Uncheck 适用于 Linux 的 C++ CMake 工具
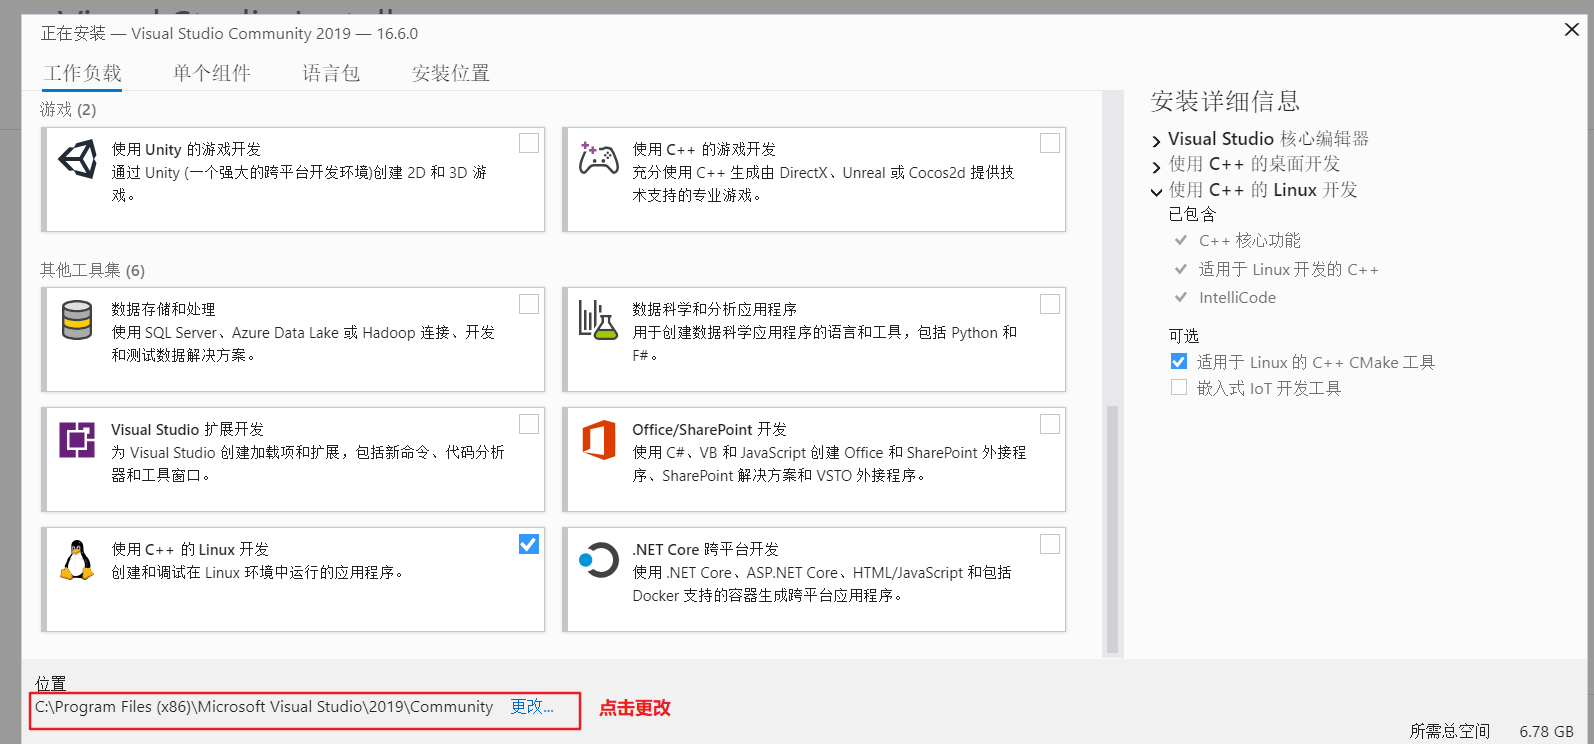 click(1179, 362)
